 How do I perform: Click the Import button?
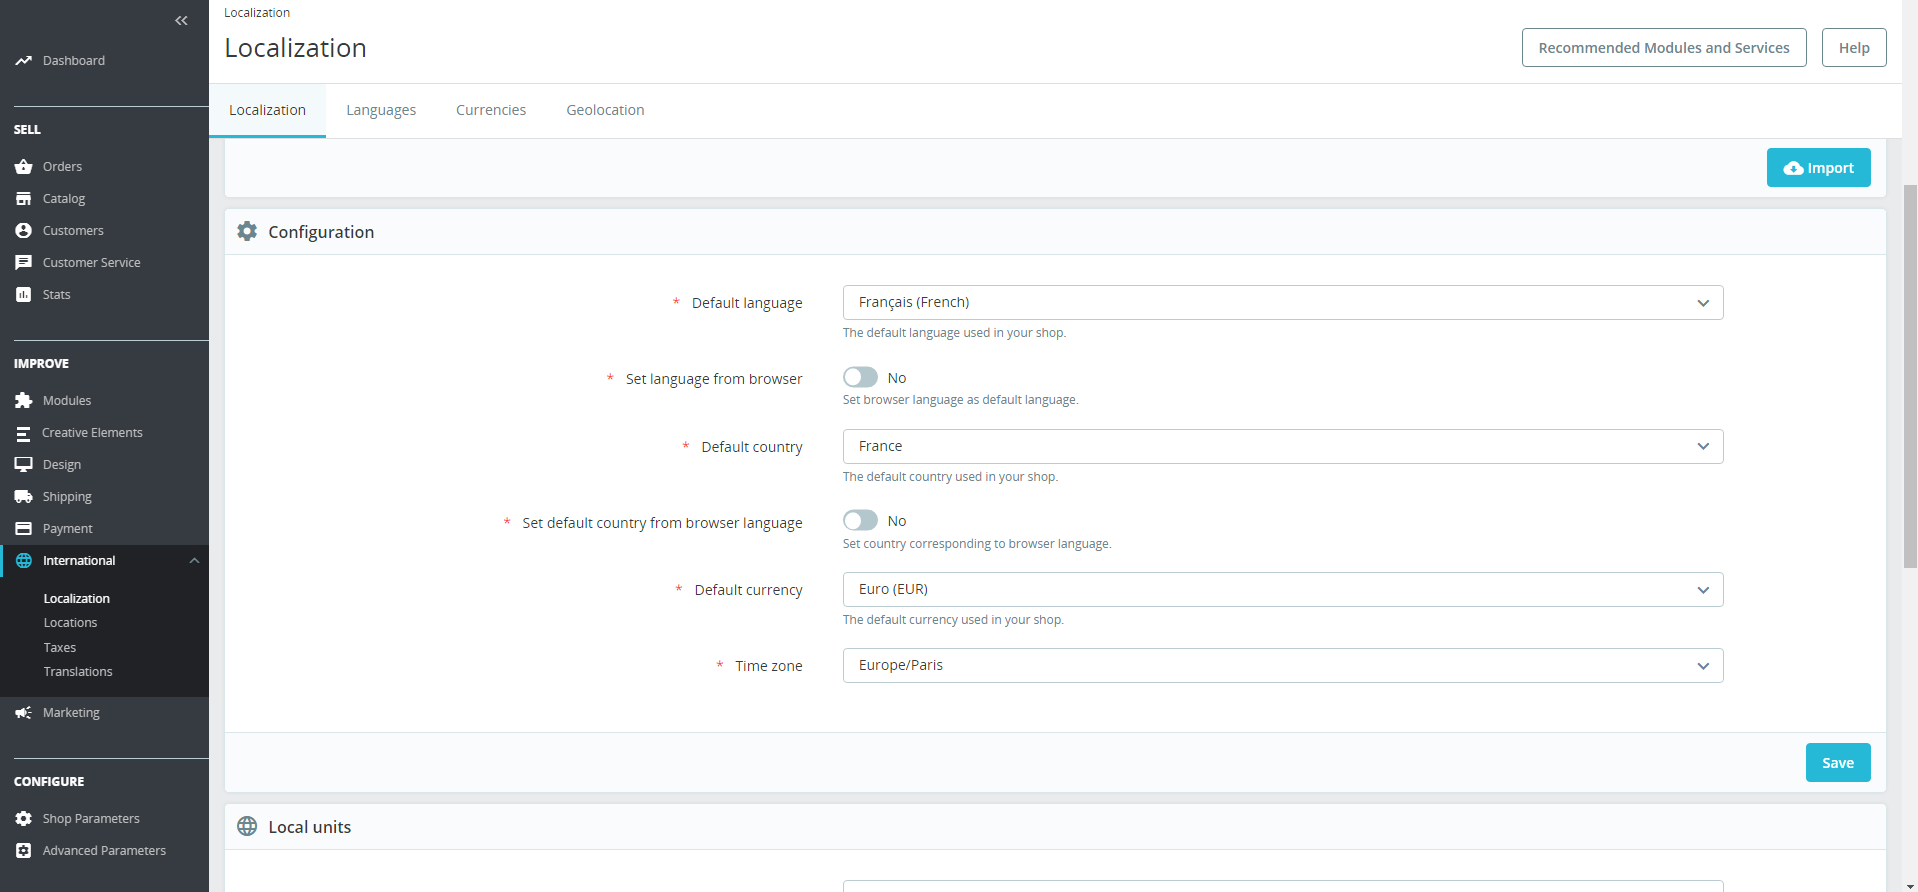pos(1819,168)
